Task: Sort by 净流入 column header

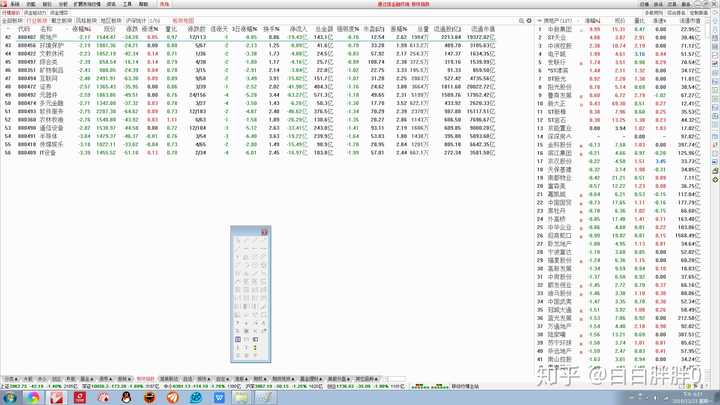Action: pos(298,29)
